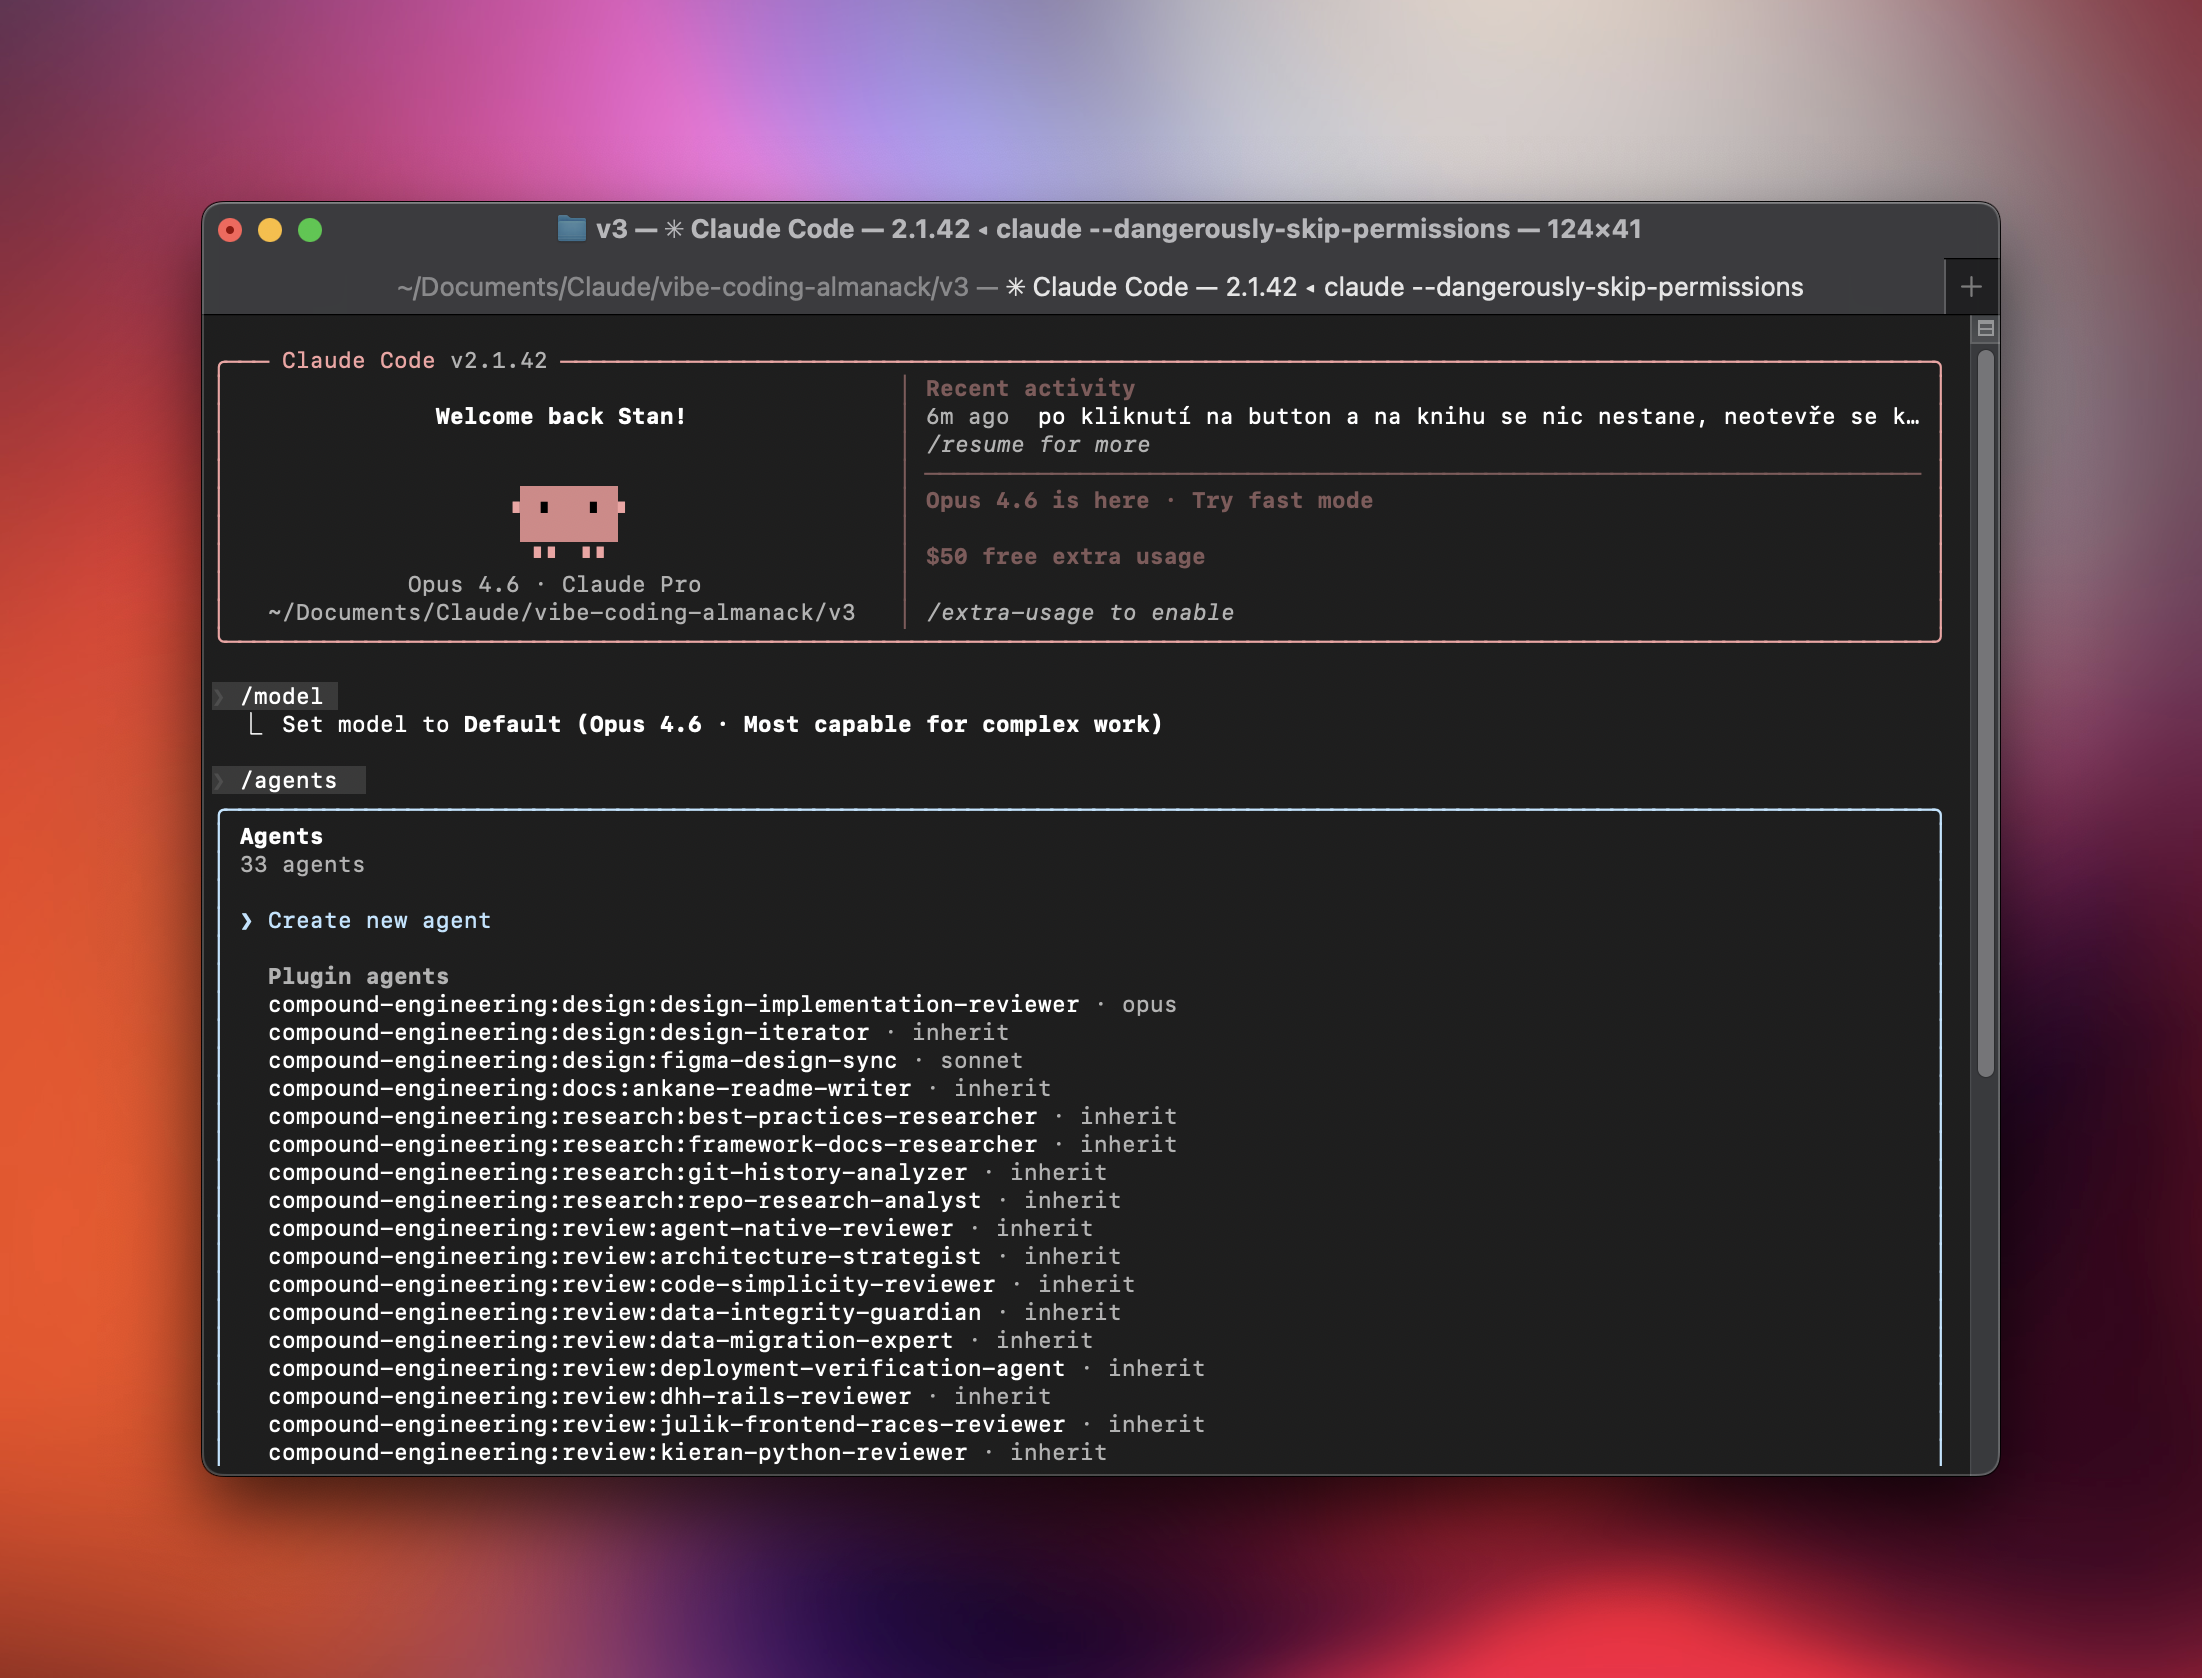Click the Claude Code asterisk symbol in the tab title
The height and width of the screenshot is (1678, 2202).
click(x=676, y=229)
